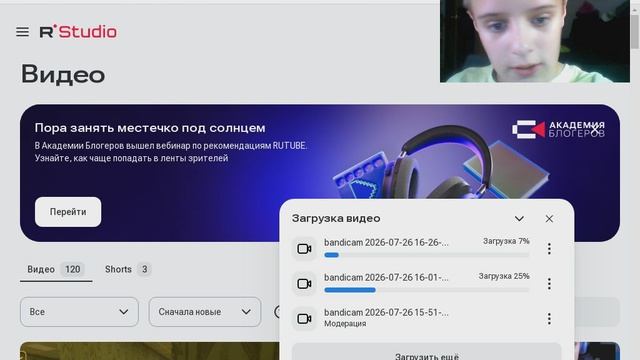The image size is (640, 360).
Task: Click the video icon of bandicam 15-51 upload
Action: tap(304, 318)
